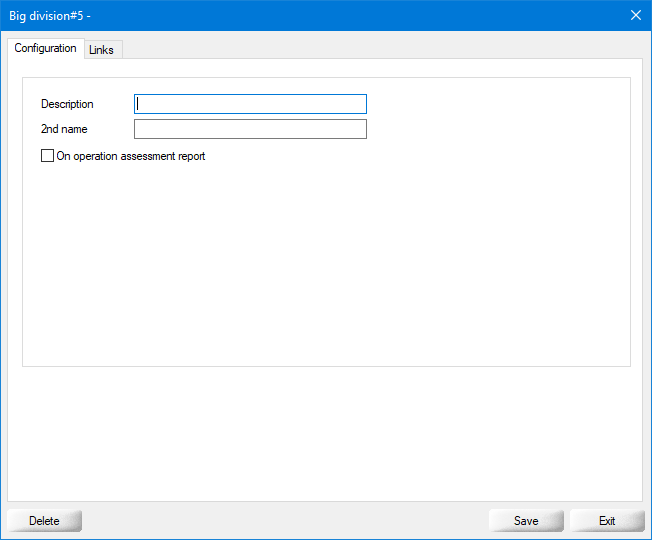This screenshot has width=652, height=540.
Task: Focus the 2nd name input box
Action: pyautogui.click(x=250, y=129)
